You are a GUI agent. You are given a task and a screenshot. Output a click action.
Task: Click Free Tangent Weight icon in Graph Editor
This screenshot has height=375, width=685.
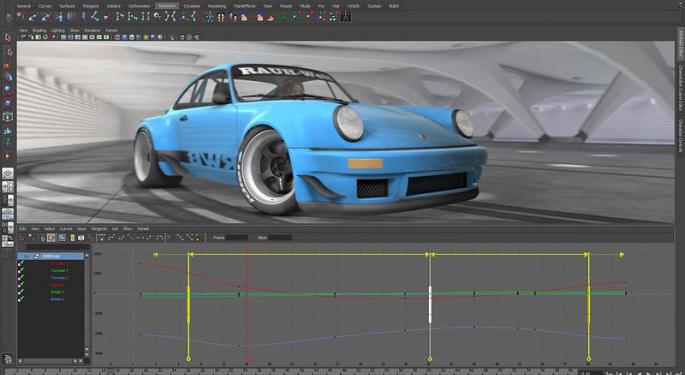[189, 238]
